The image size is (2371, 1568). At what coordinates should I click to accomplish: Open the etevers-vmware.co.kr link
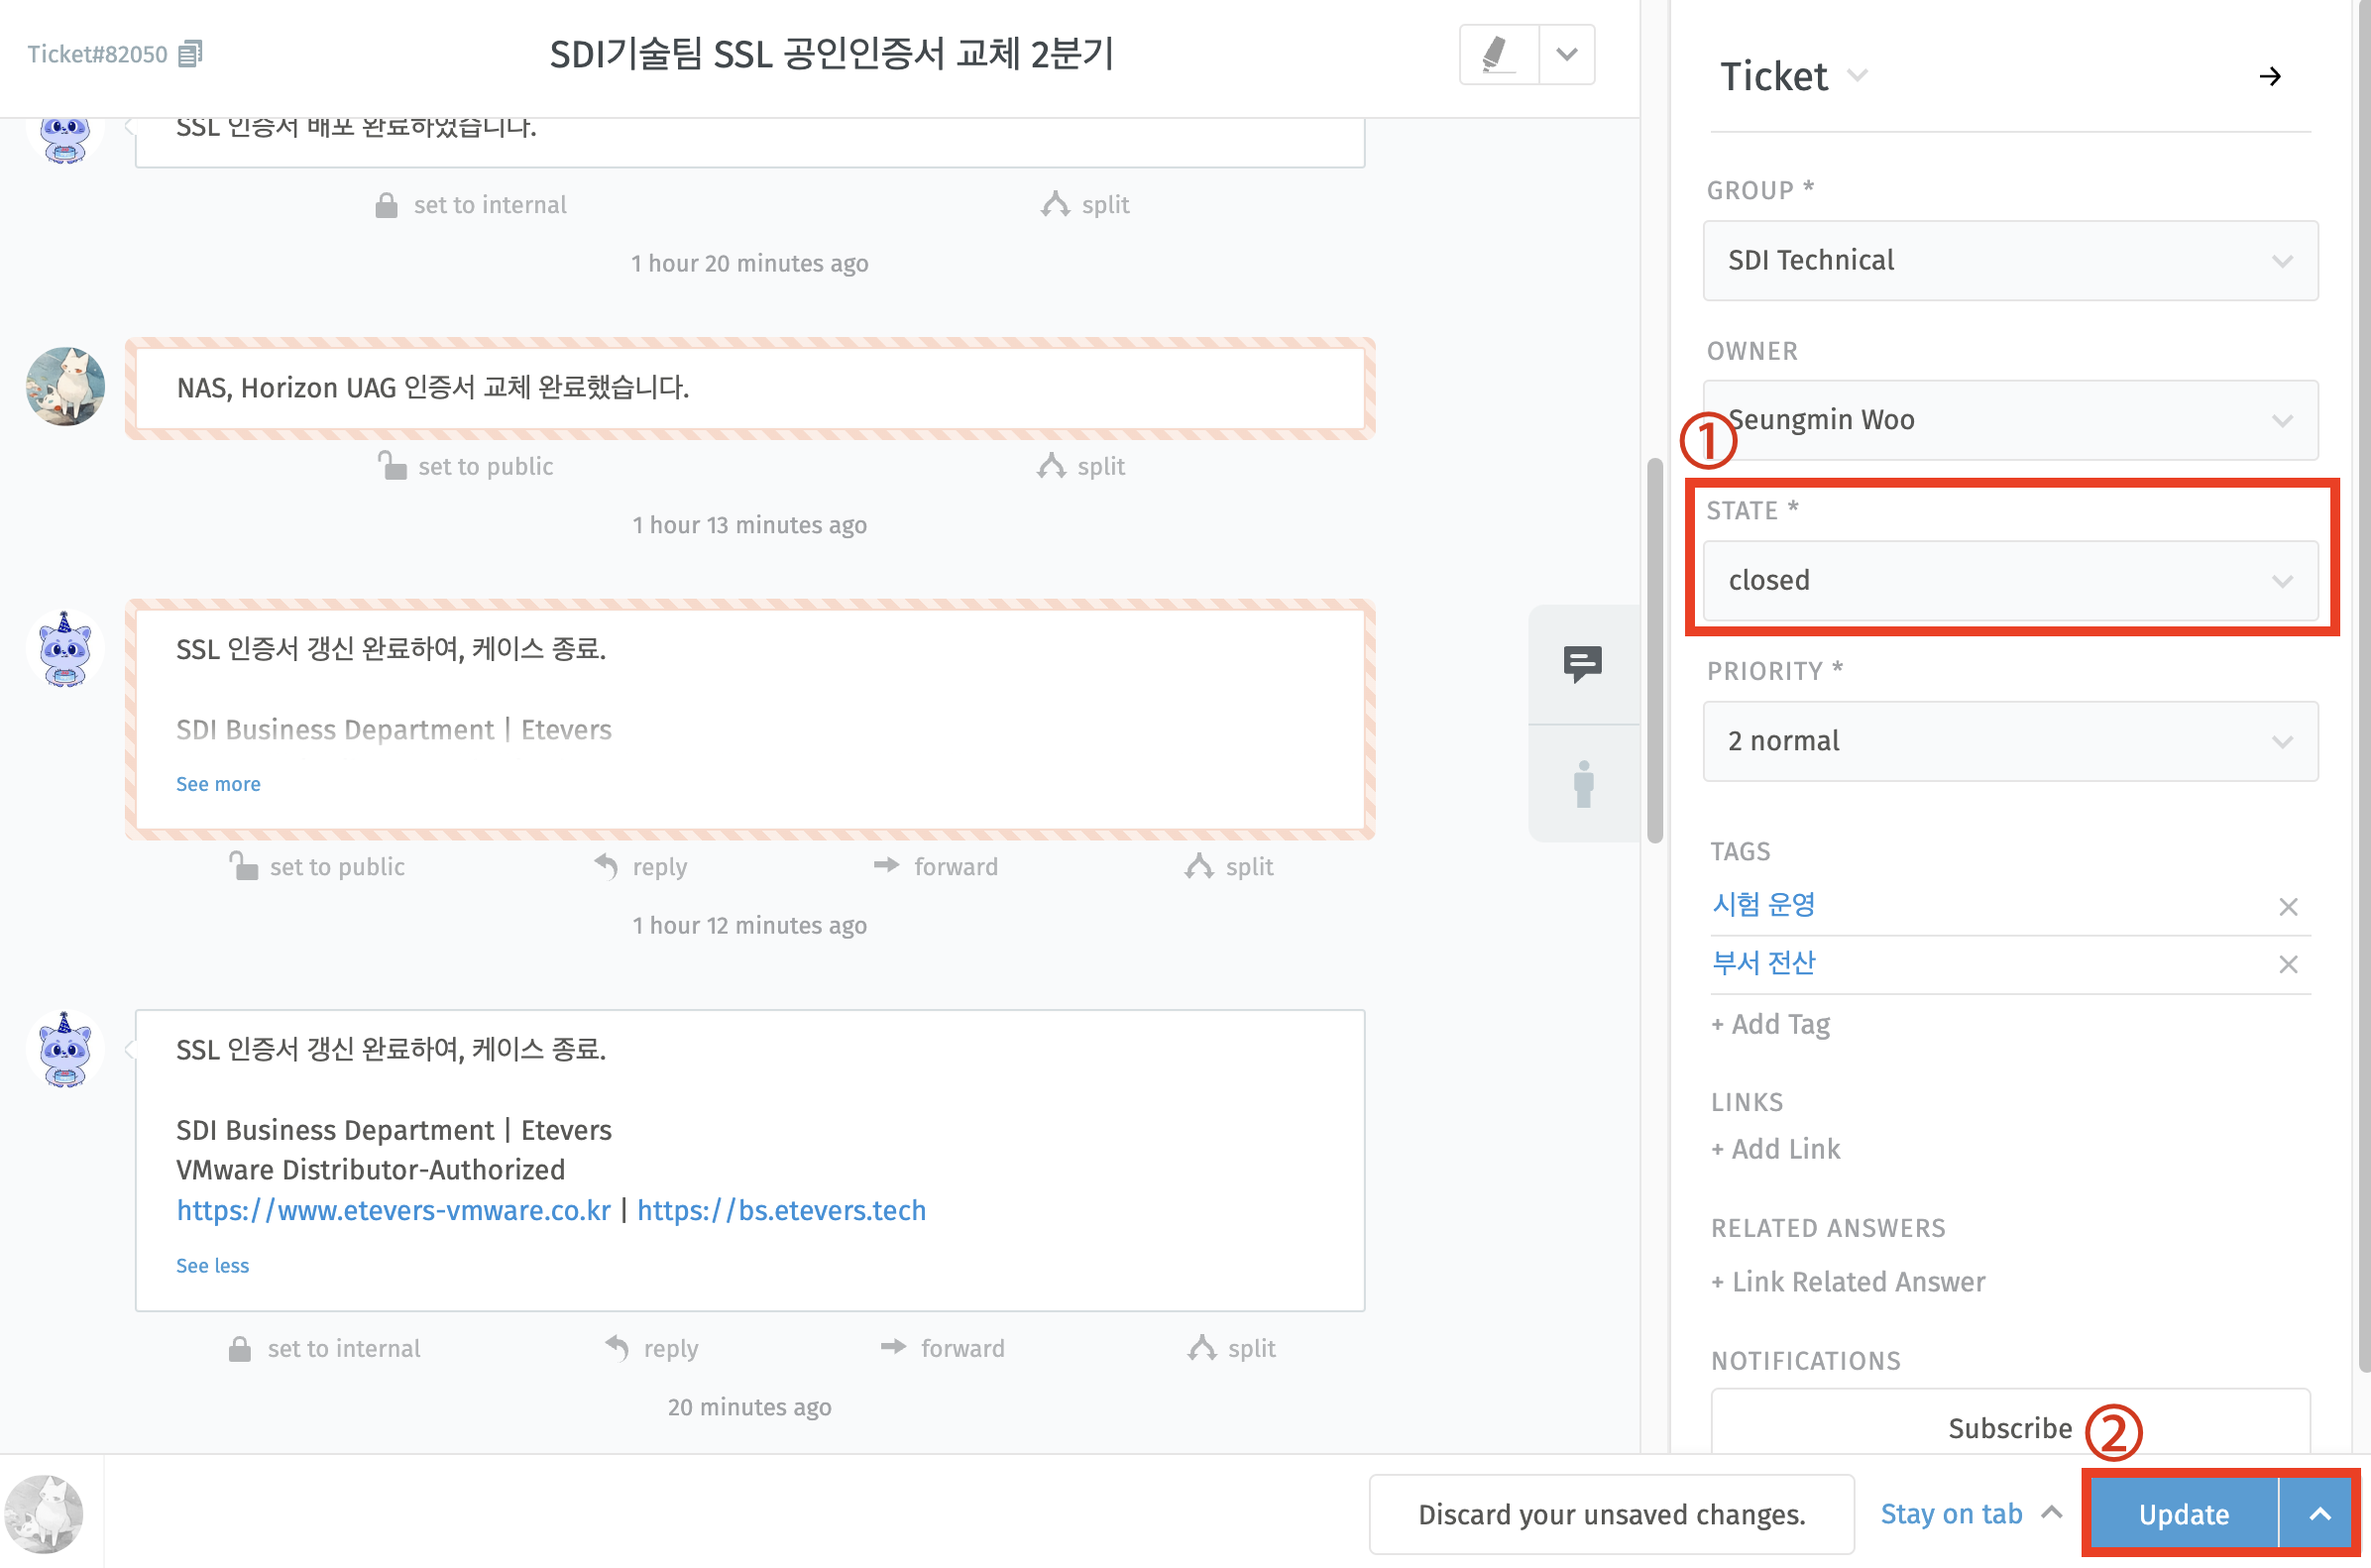click(393, 1211)
